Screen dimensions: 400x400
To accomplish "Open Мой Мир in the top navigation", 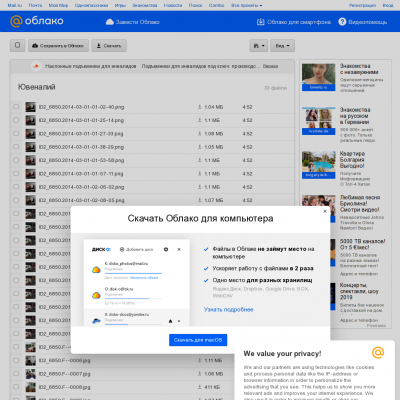I will (x=58, y=5).
